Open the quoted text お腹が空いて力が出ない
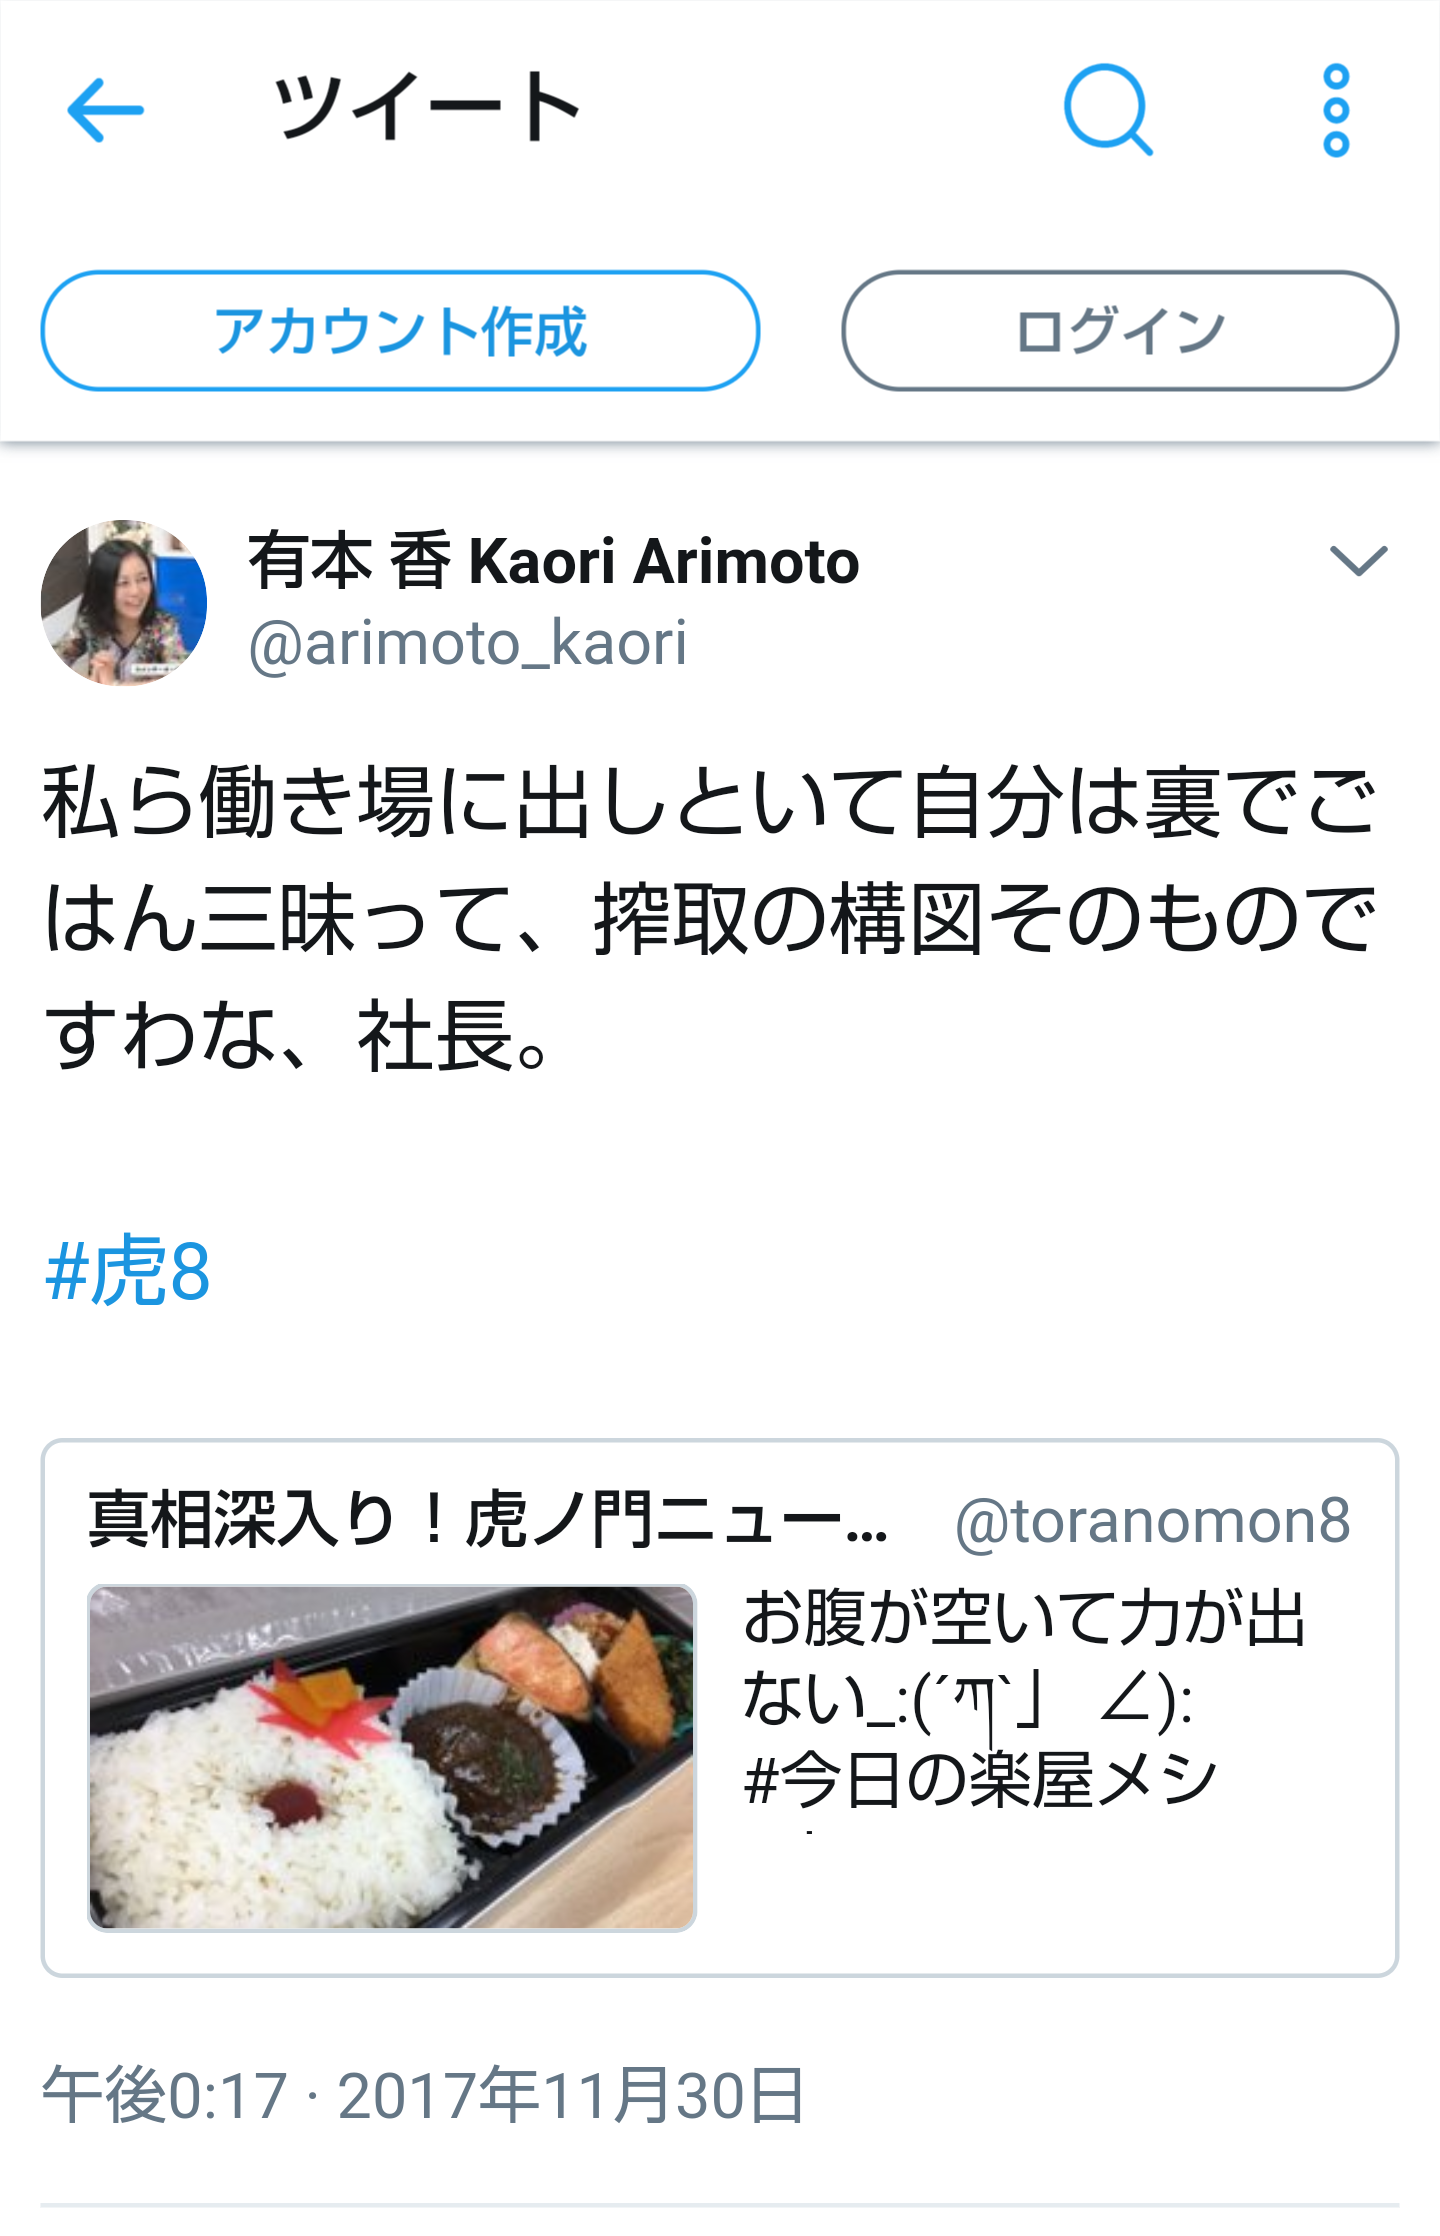 1023,1658
